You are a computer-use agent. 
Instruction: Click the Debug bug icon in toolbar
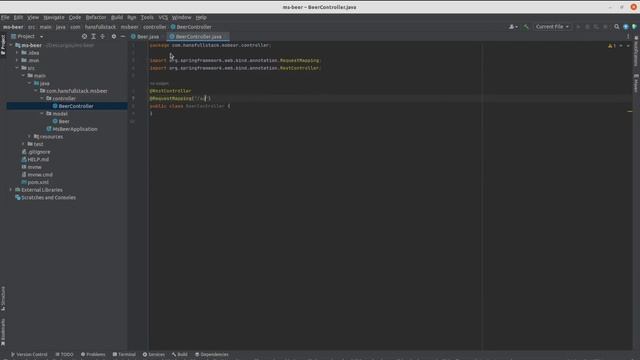pos(587,27)
